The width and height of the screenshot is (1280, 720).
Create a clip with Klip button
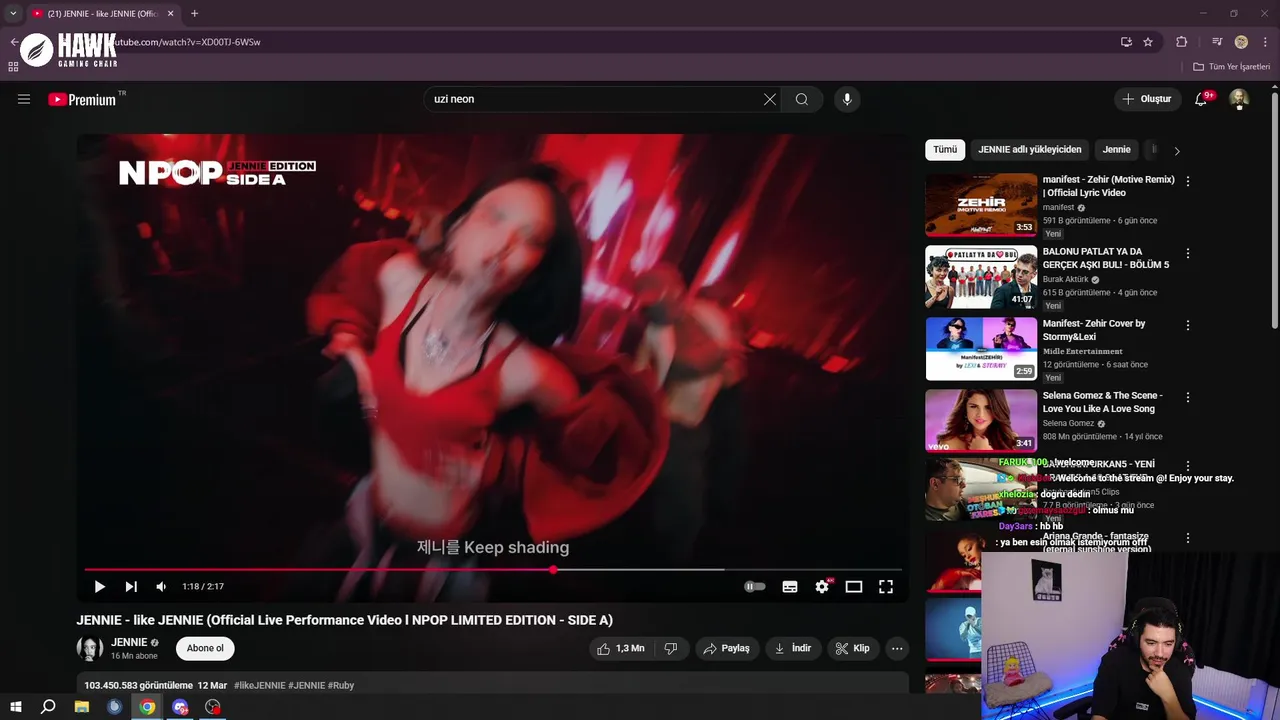[x=853, y=648]
